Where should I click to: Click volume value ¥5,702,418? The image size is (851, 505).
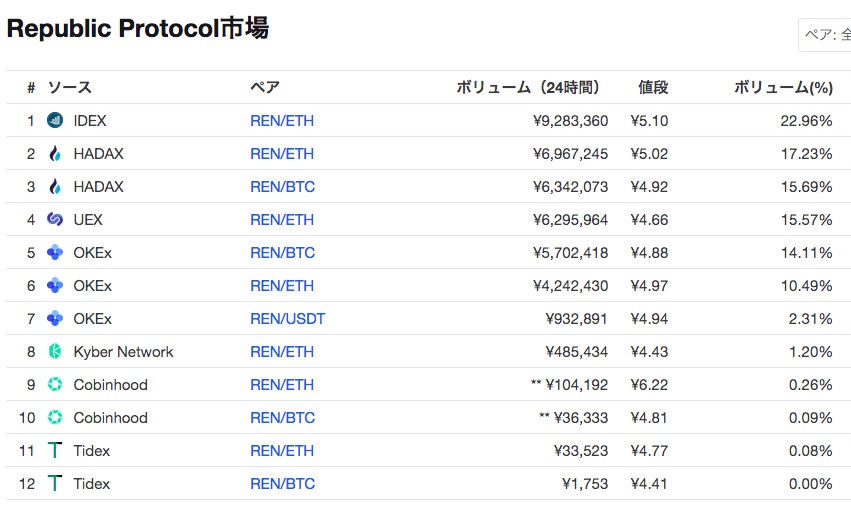click(x=570, y=253)
